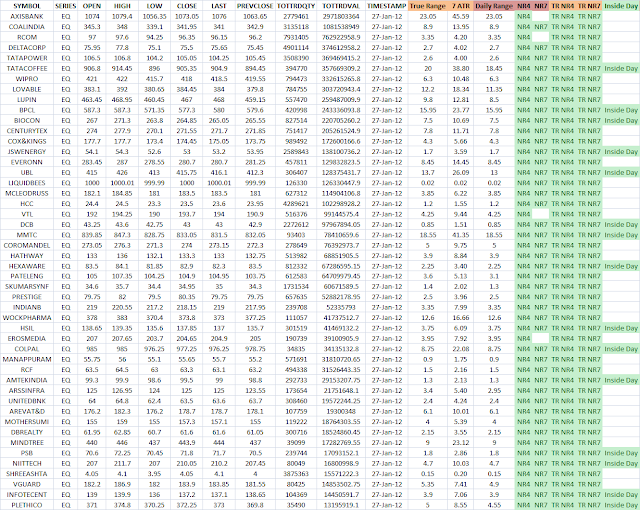Select the DELTACORP symbol cell

27,48
